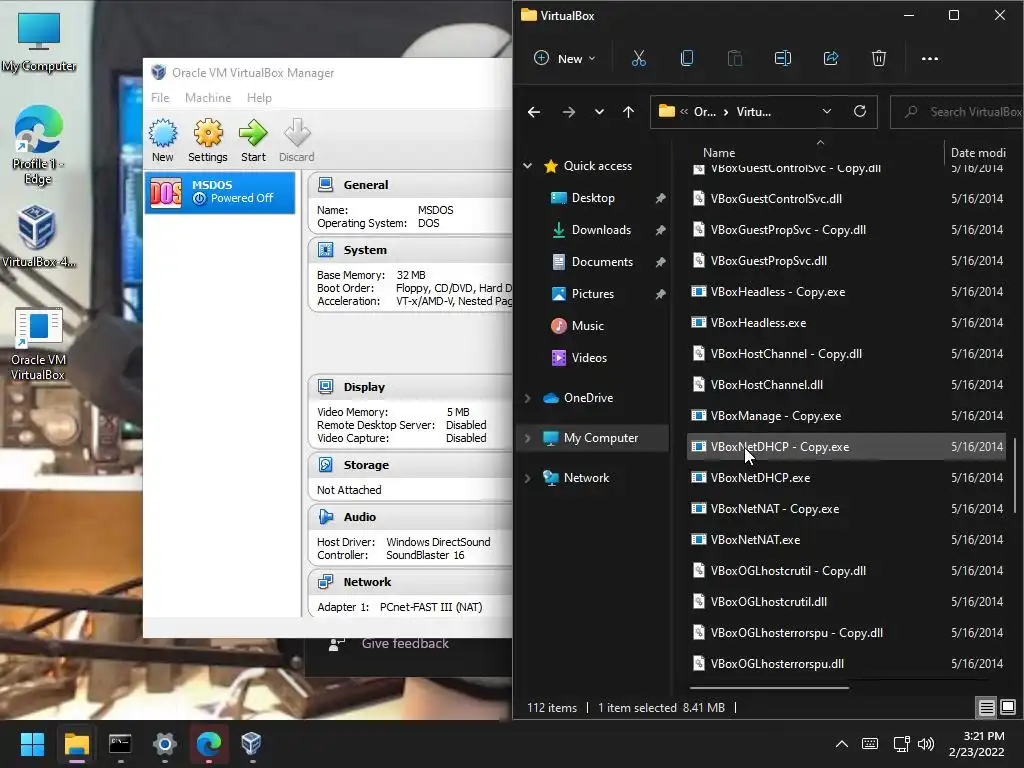Click the Network section adapter icon
This screenshot has height=768, width=1024.
325,581
